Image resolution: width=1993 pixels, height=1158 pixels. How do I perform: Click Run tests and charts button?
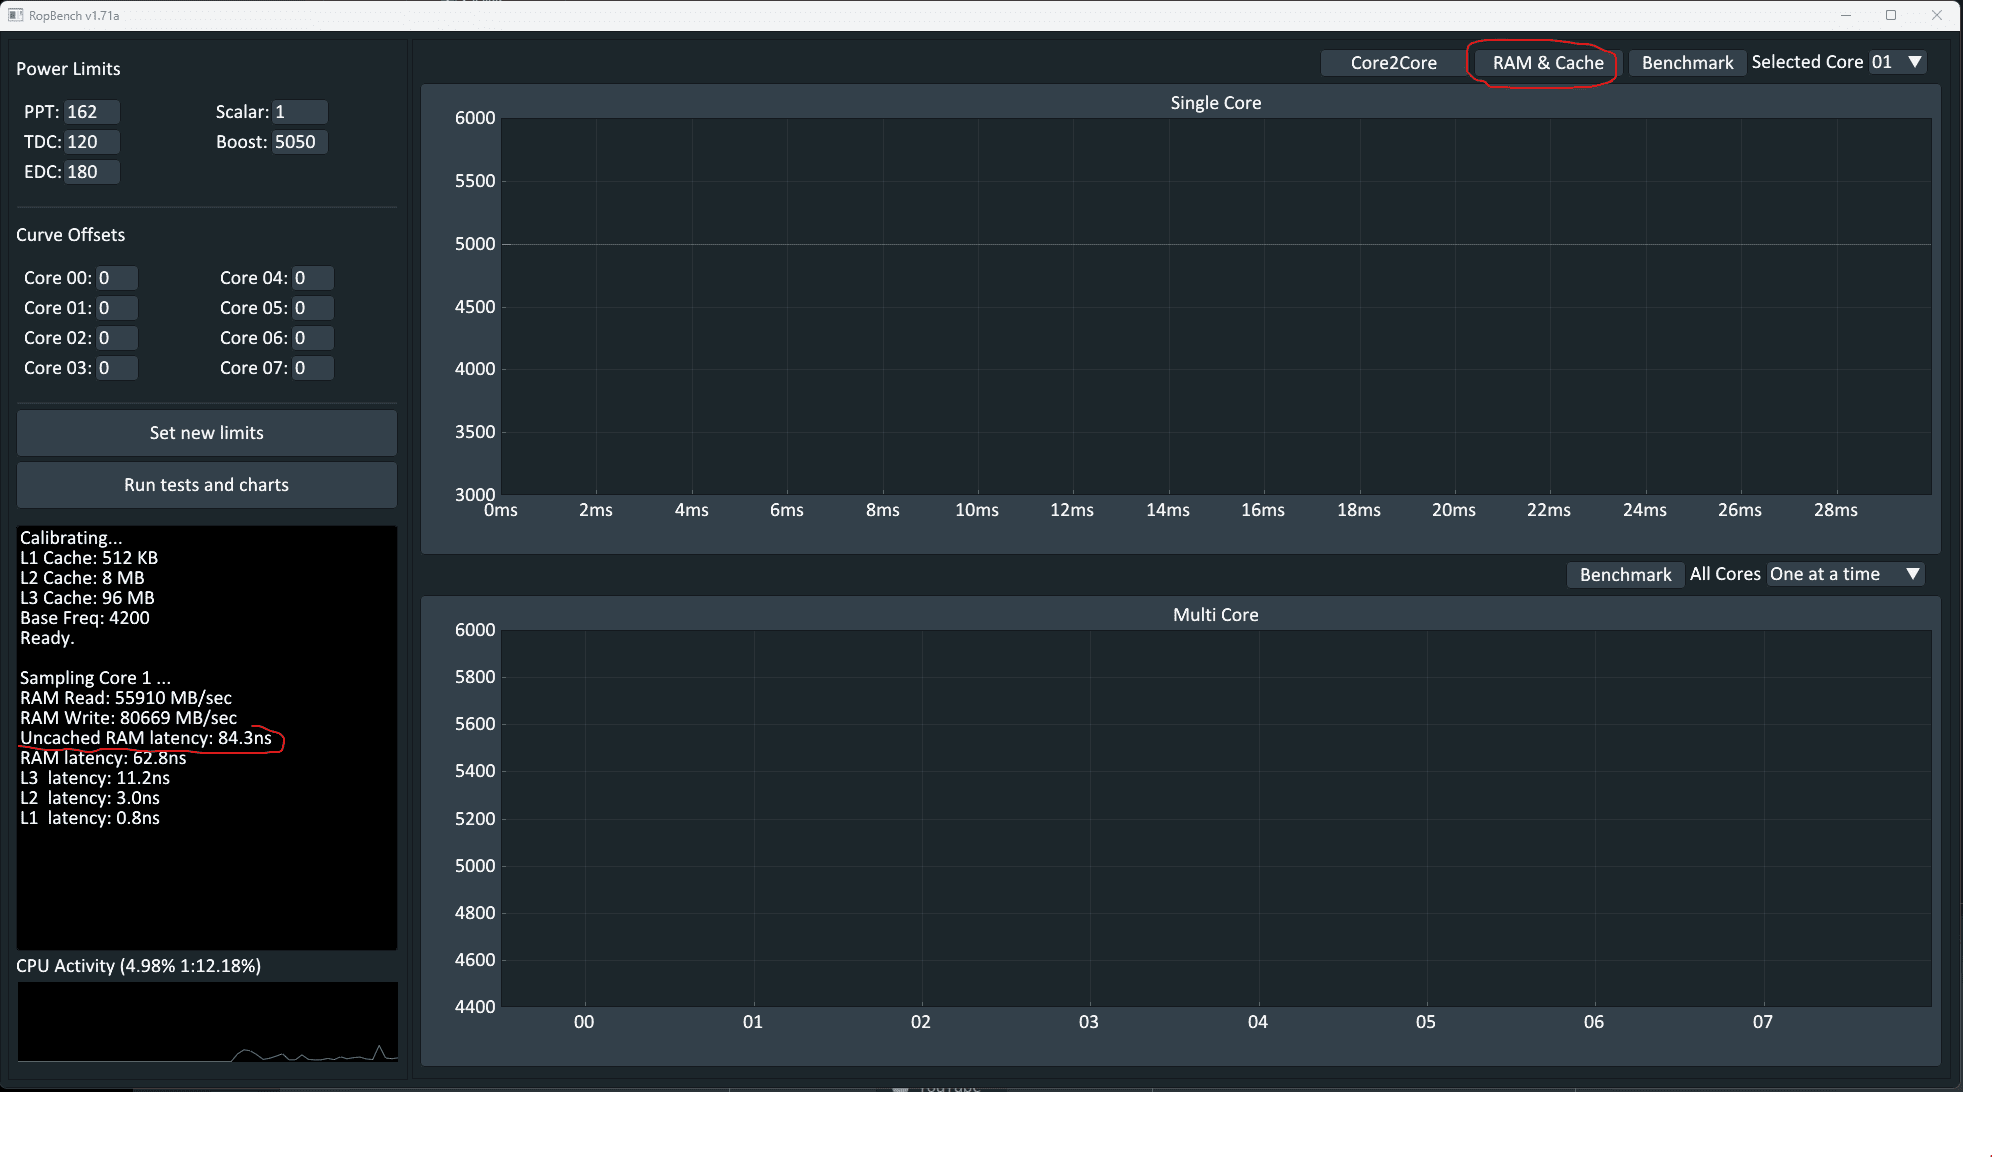[207, 485]
